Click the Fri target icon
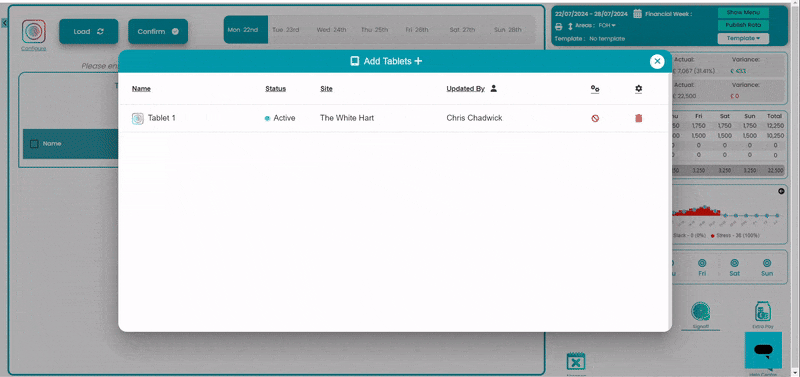 (x=702, y=263)
